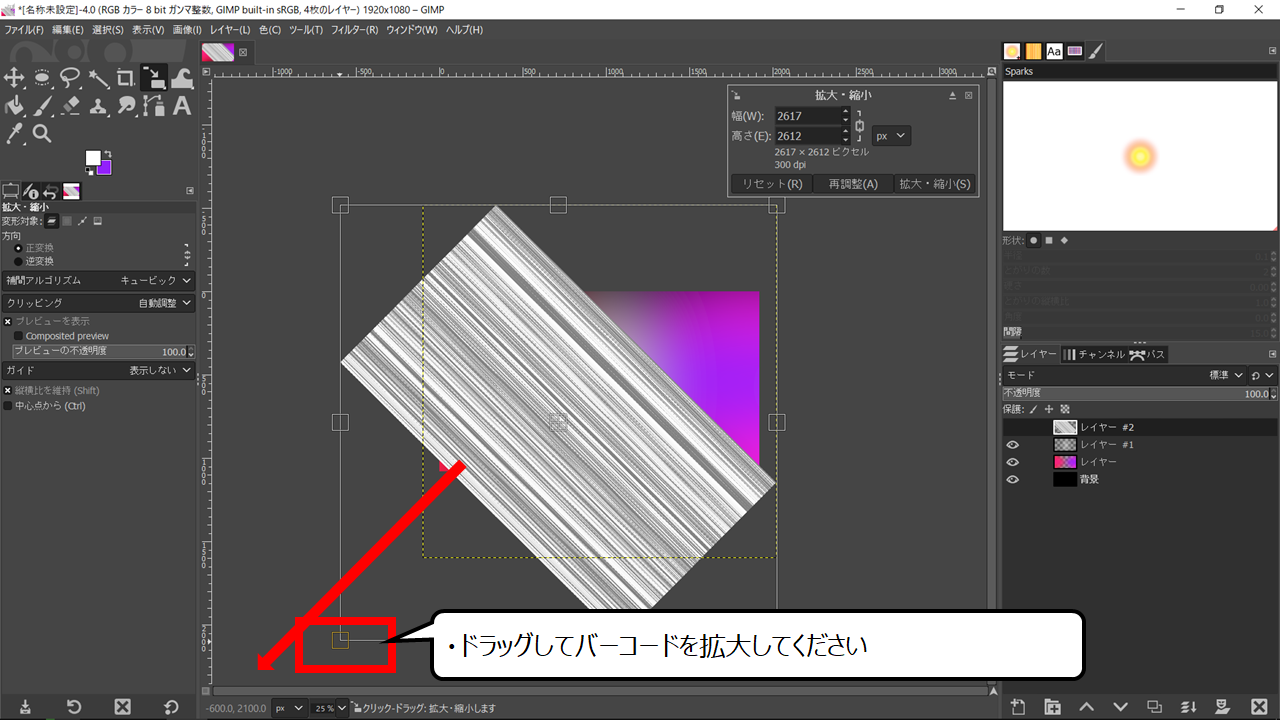Open ファイル(F) menu
Viewport: 1280px width, 720px height.
(x=24, y=30)
